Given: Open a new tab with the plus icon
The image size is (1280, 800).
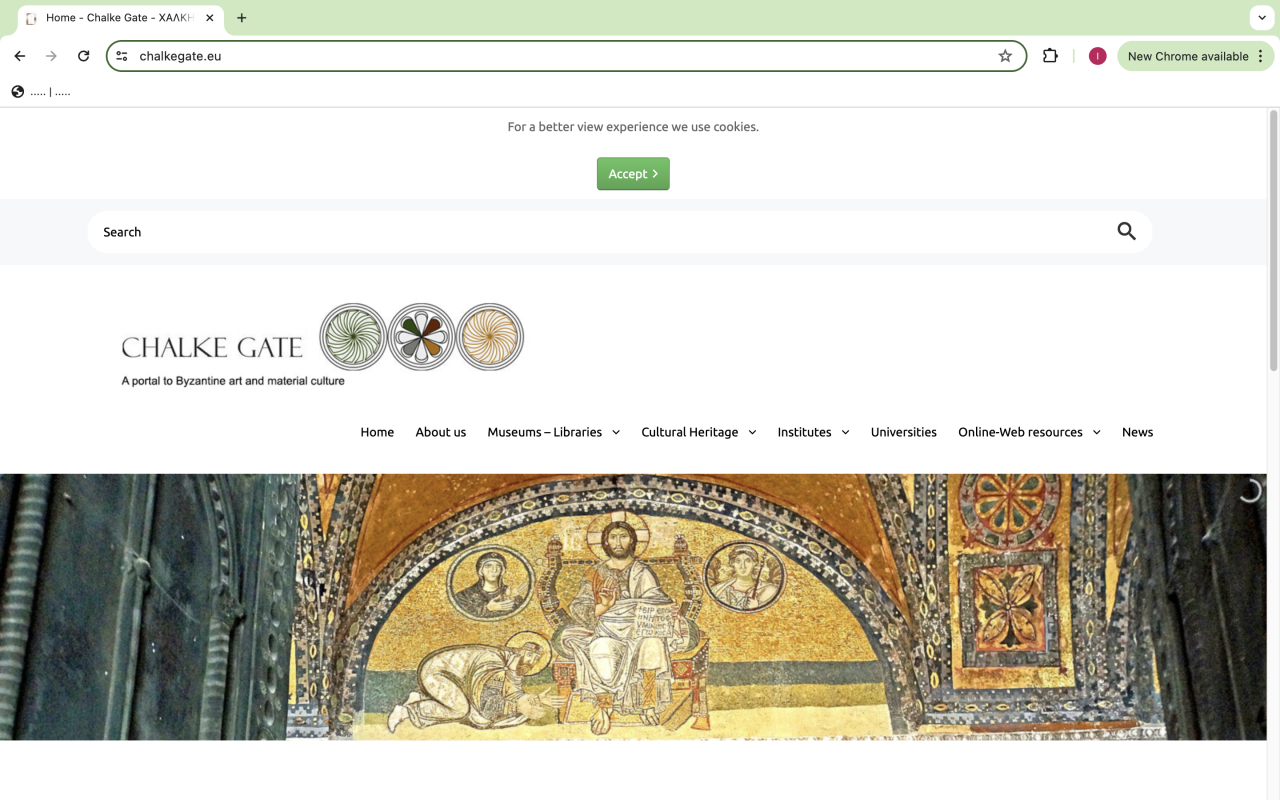Looking at the screenshot, I should tap(241, 18).
